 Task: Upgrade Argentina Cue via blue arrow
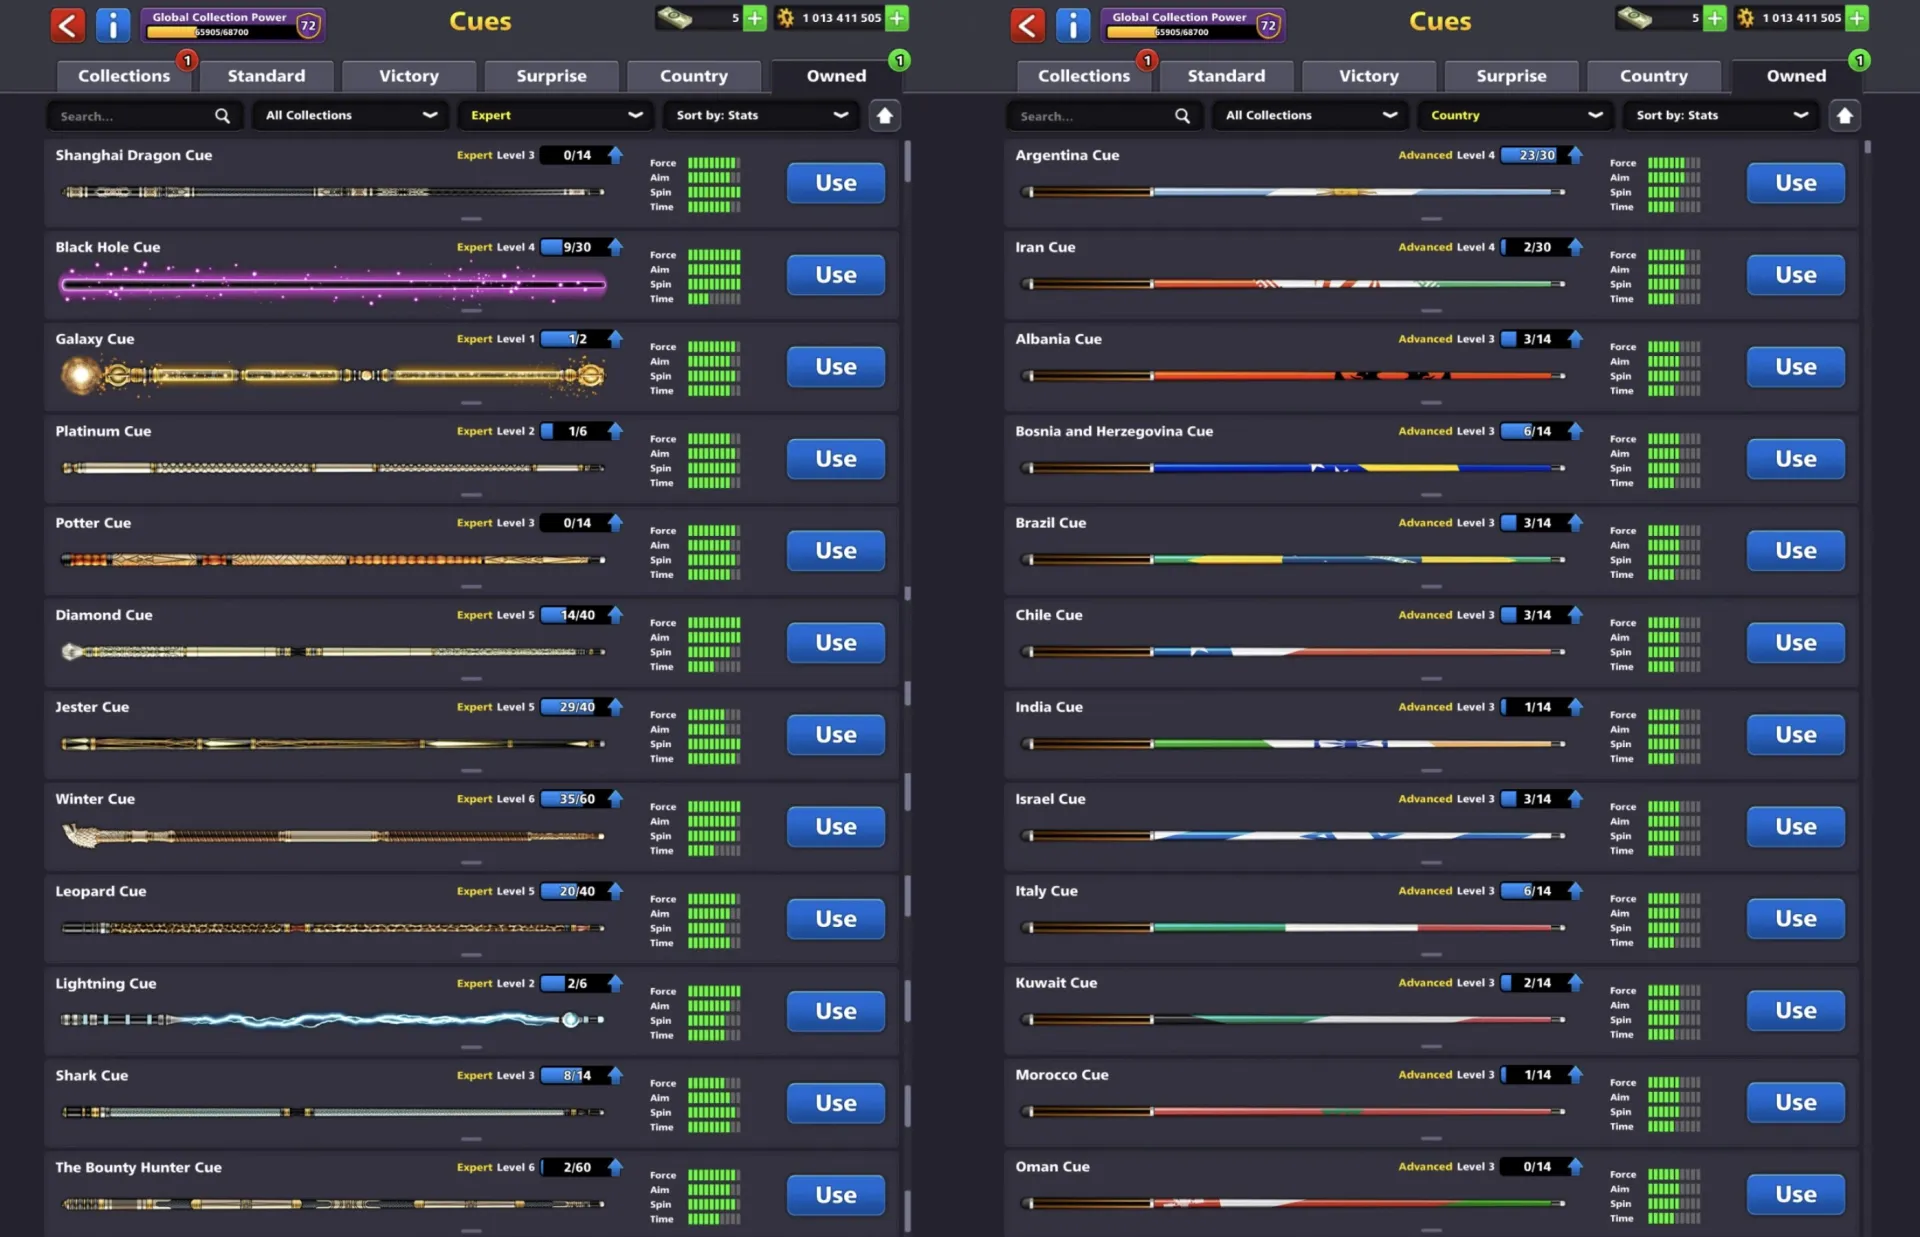(x=1575, y=155)
